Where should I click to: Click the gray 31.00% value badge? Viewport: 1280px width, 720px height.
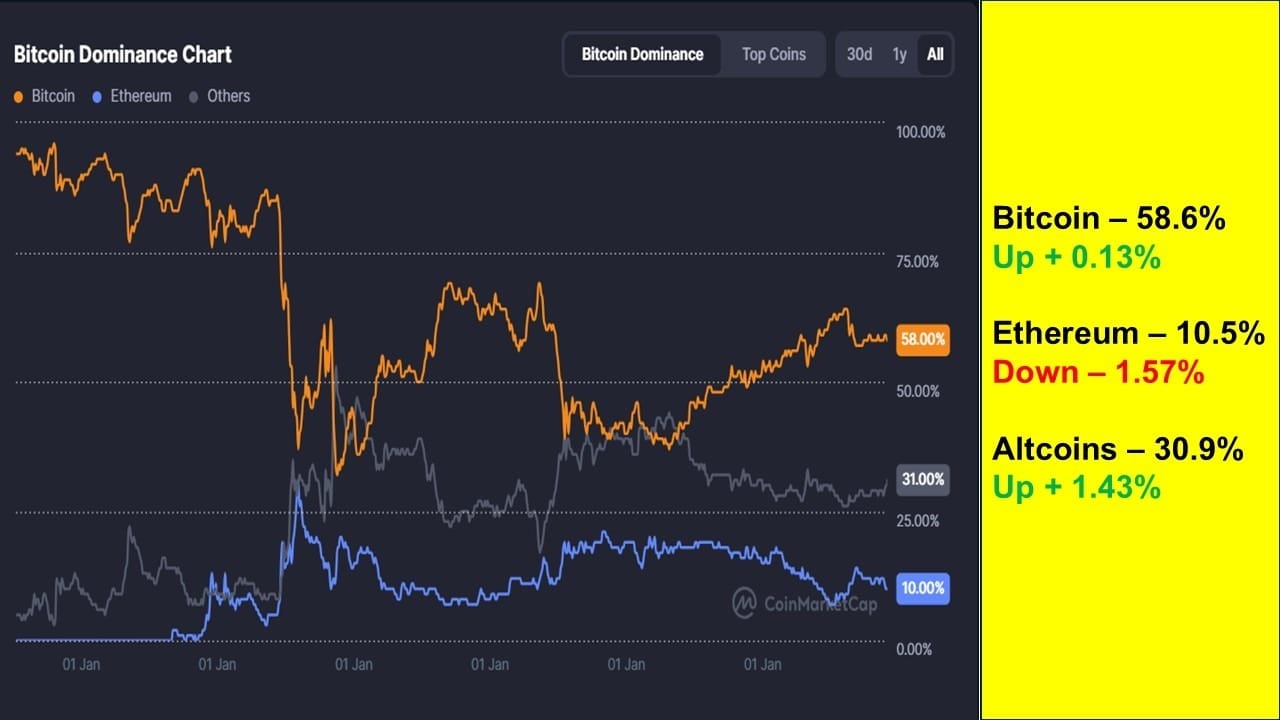922,479
